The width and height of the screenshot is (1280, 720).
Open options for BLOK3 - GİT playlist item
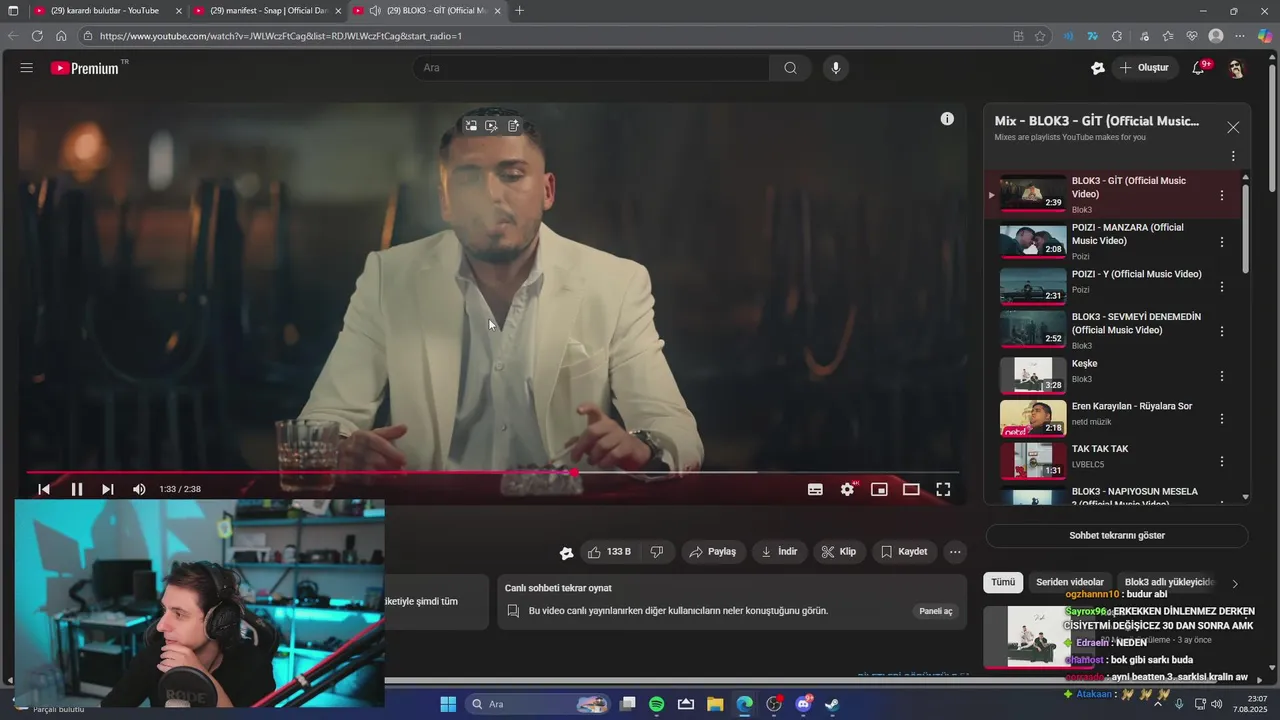tap(1222, 196)
